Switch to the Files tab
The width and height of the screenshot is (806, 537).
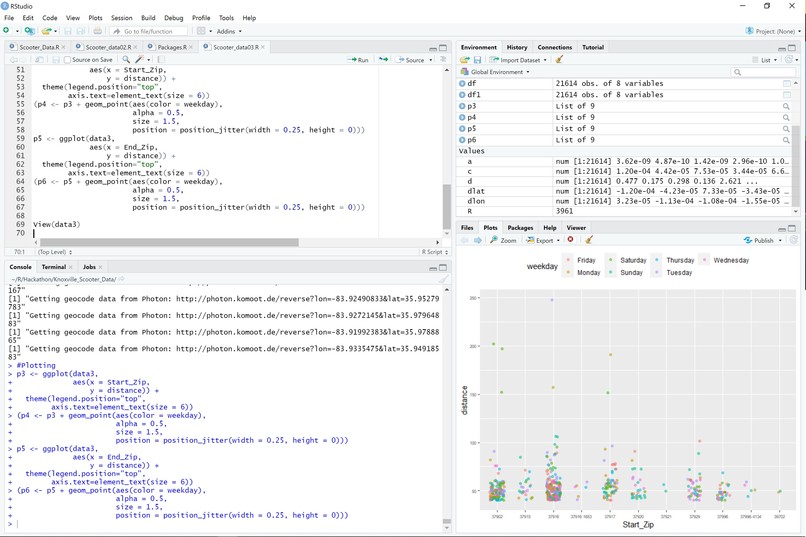pyautogui.click(x=467, y=227)
